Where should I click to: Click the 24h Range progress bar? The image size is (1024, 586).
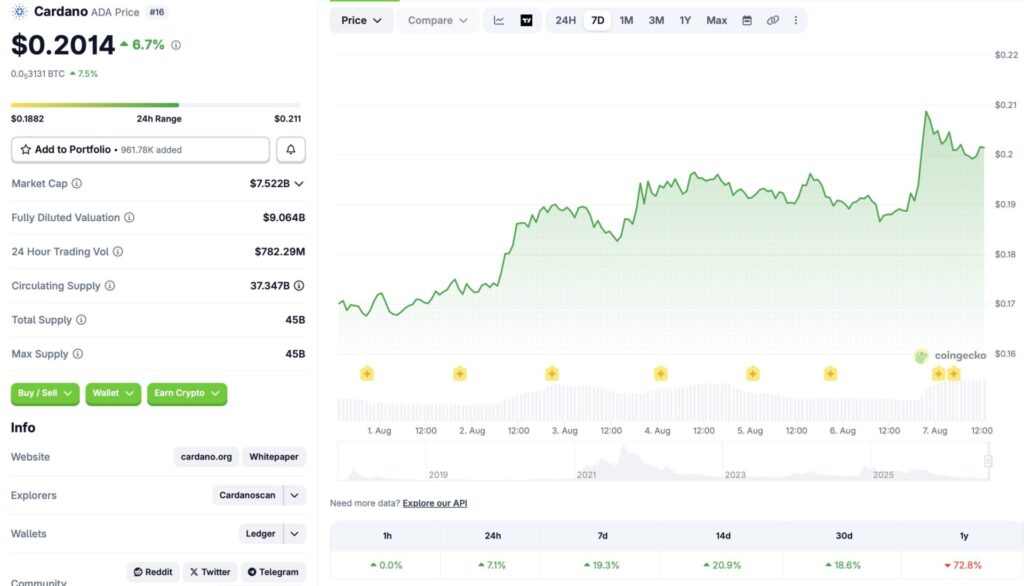[156, 105]
